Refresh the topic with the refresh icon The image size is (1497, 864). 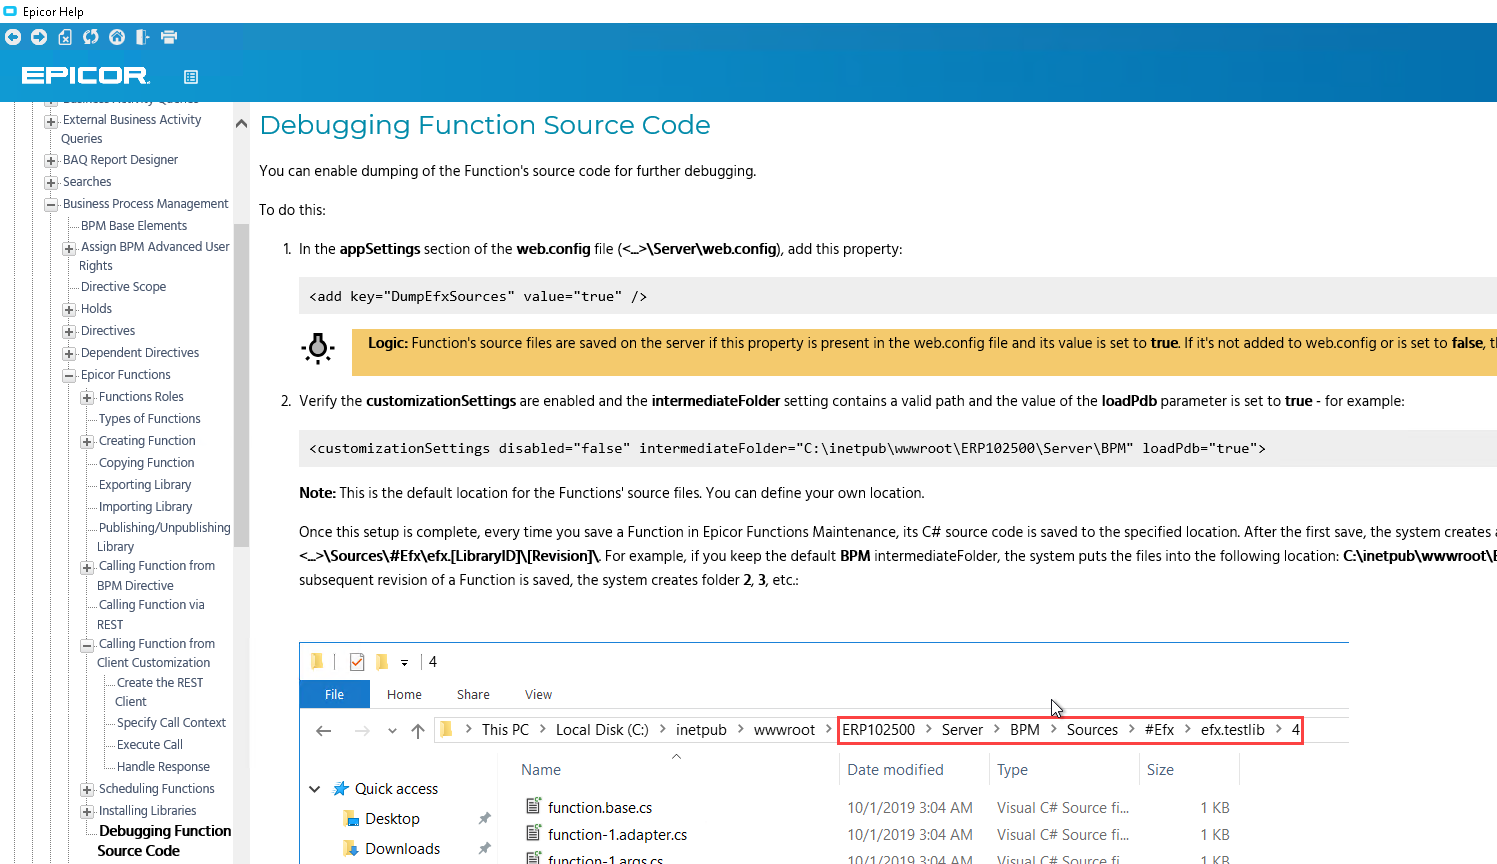point(90,37)
